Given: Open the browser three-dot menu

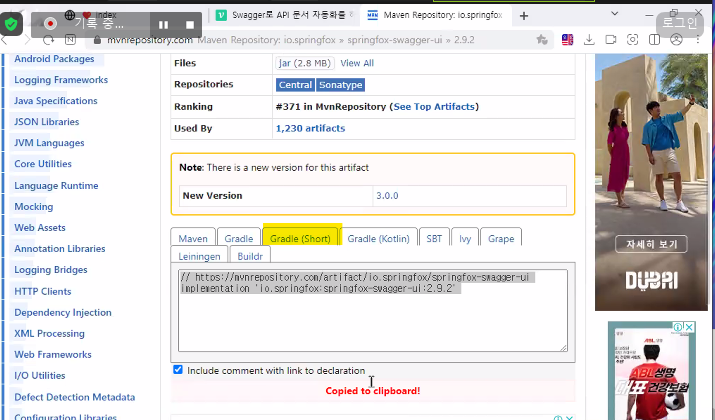Looking at the screenshot, I should [x=698, y=40].
